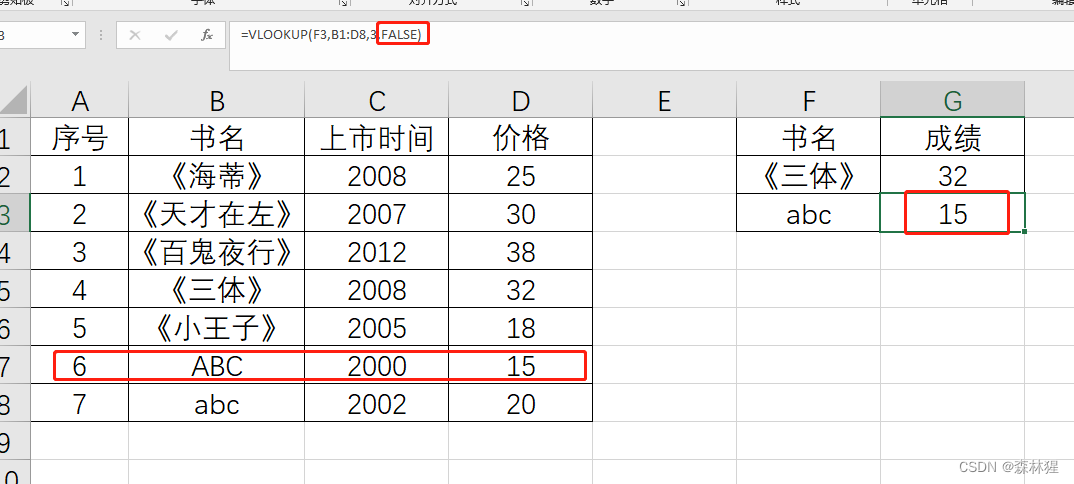Select the lowercase abc cell in column B
Screen dimensions: 1074x484
[216, 403]
